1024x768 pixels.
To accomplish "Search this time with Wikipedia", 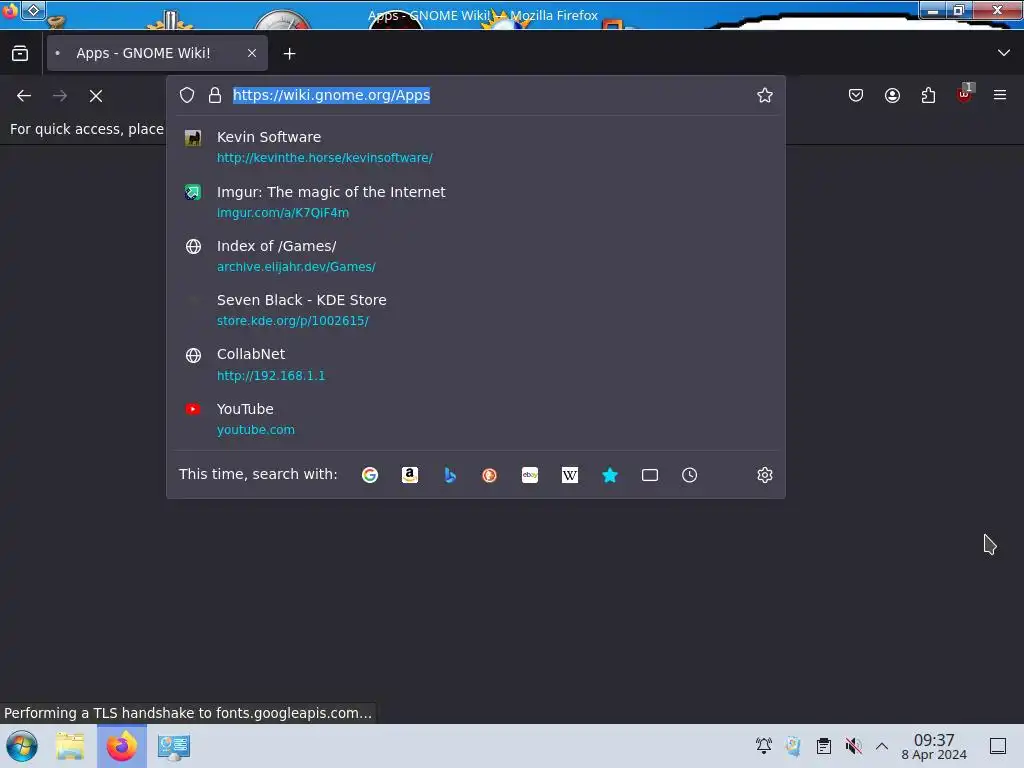I will click(x=569, y=475).
